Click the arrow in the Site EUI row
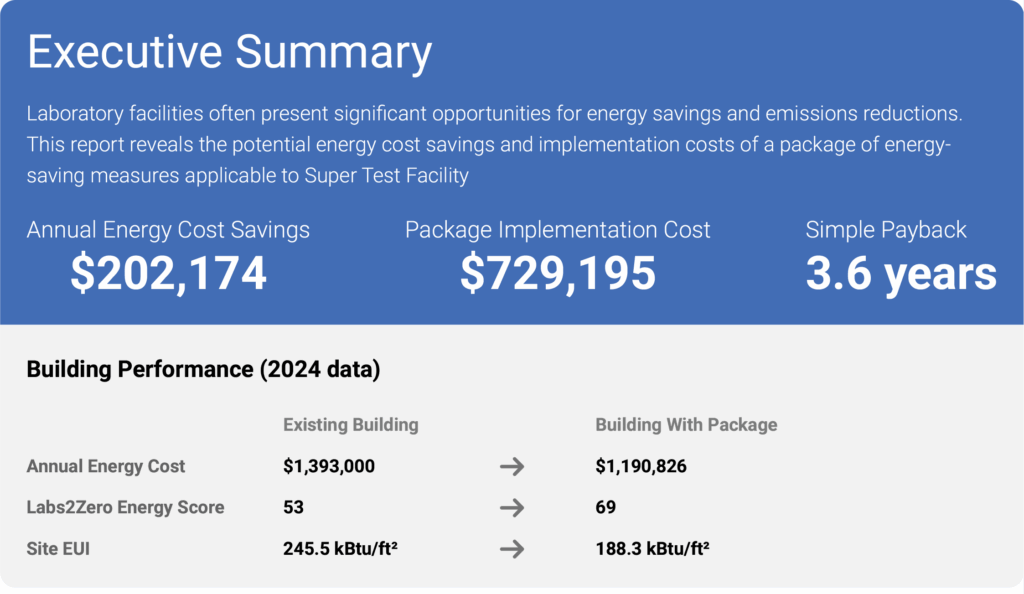The height and width of the screenshot is (594, 1024). pyautogui.click(x=512, y=549)
